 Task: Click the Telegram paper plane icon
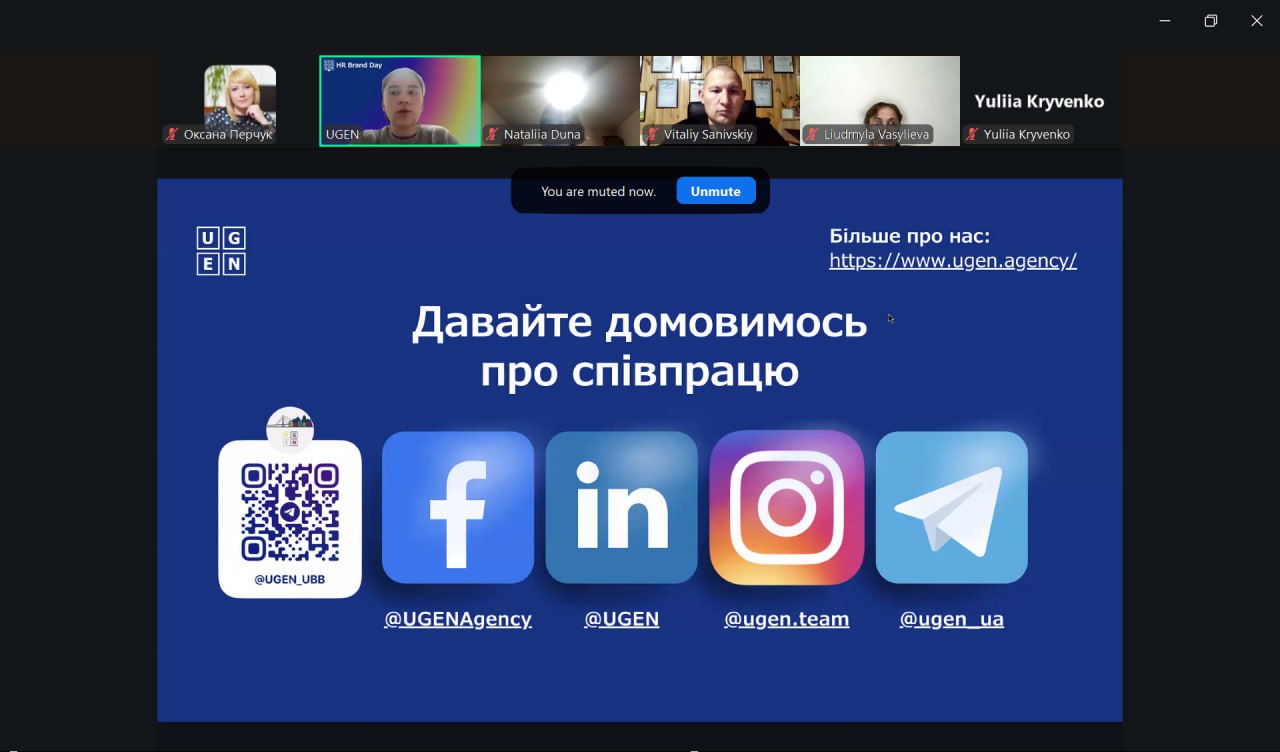(951, 507)
